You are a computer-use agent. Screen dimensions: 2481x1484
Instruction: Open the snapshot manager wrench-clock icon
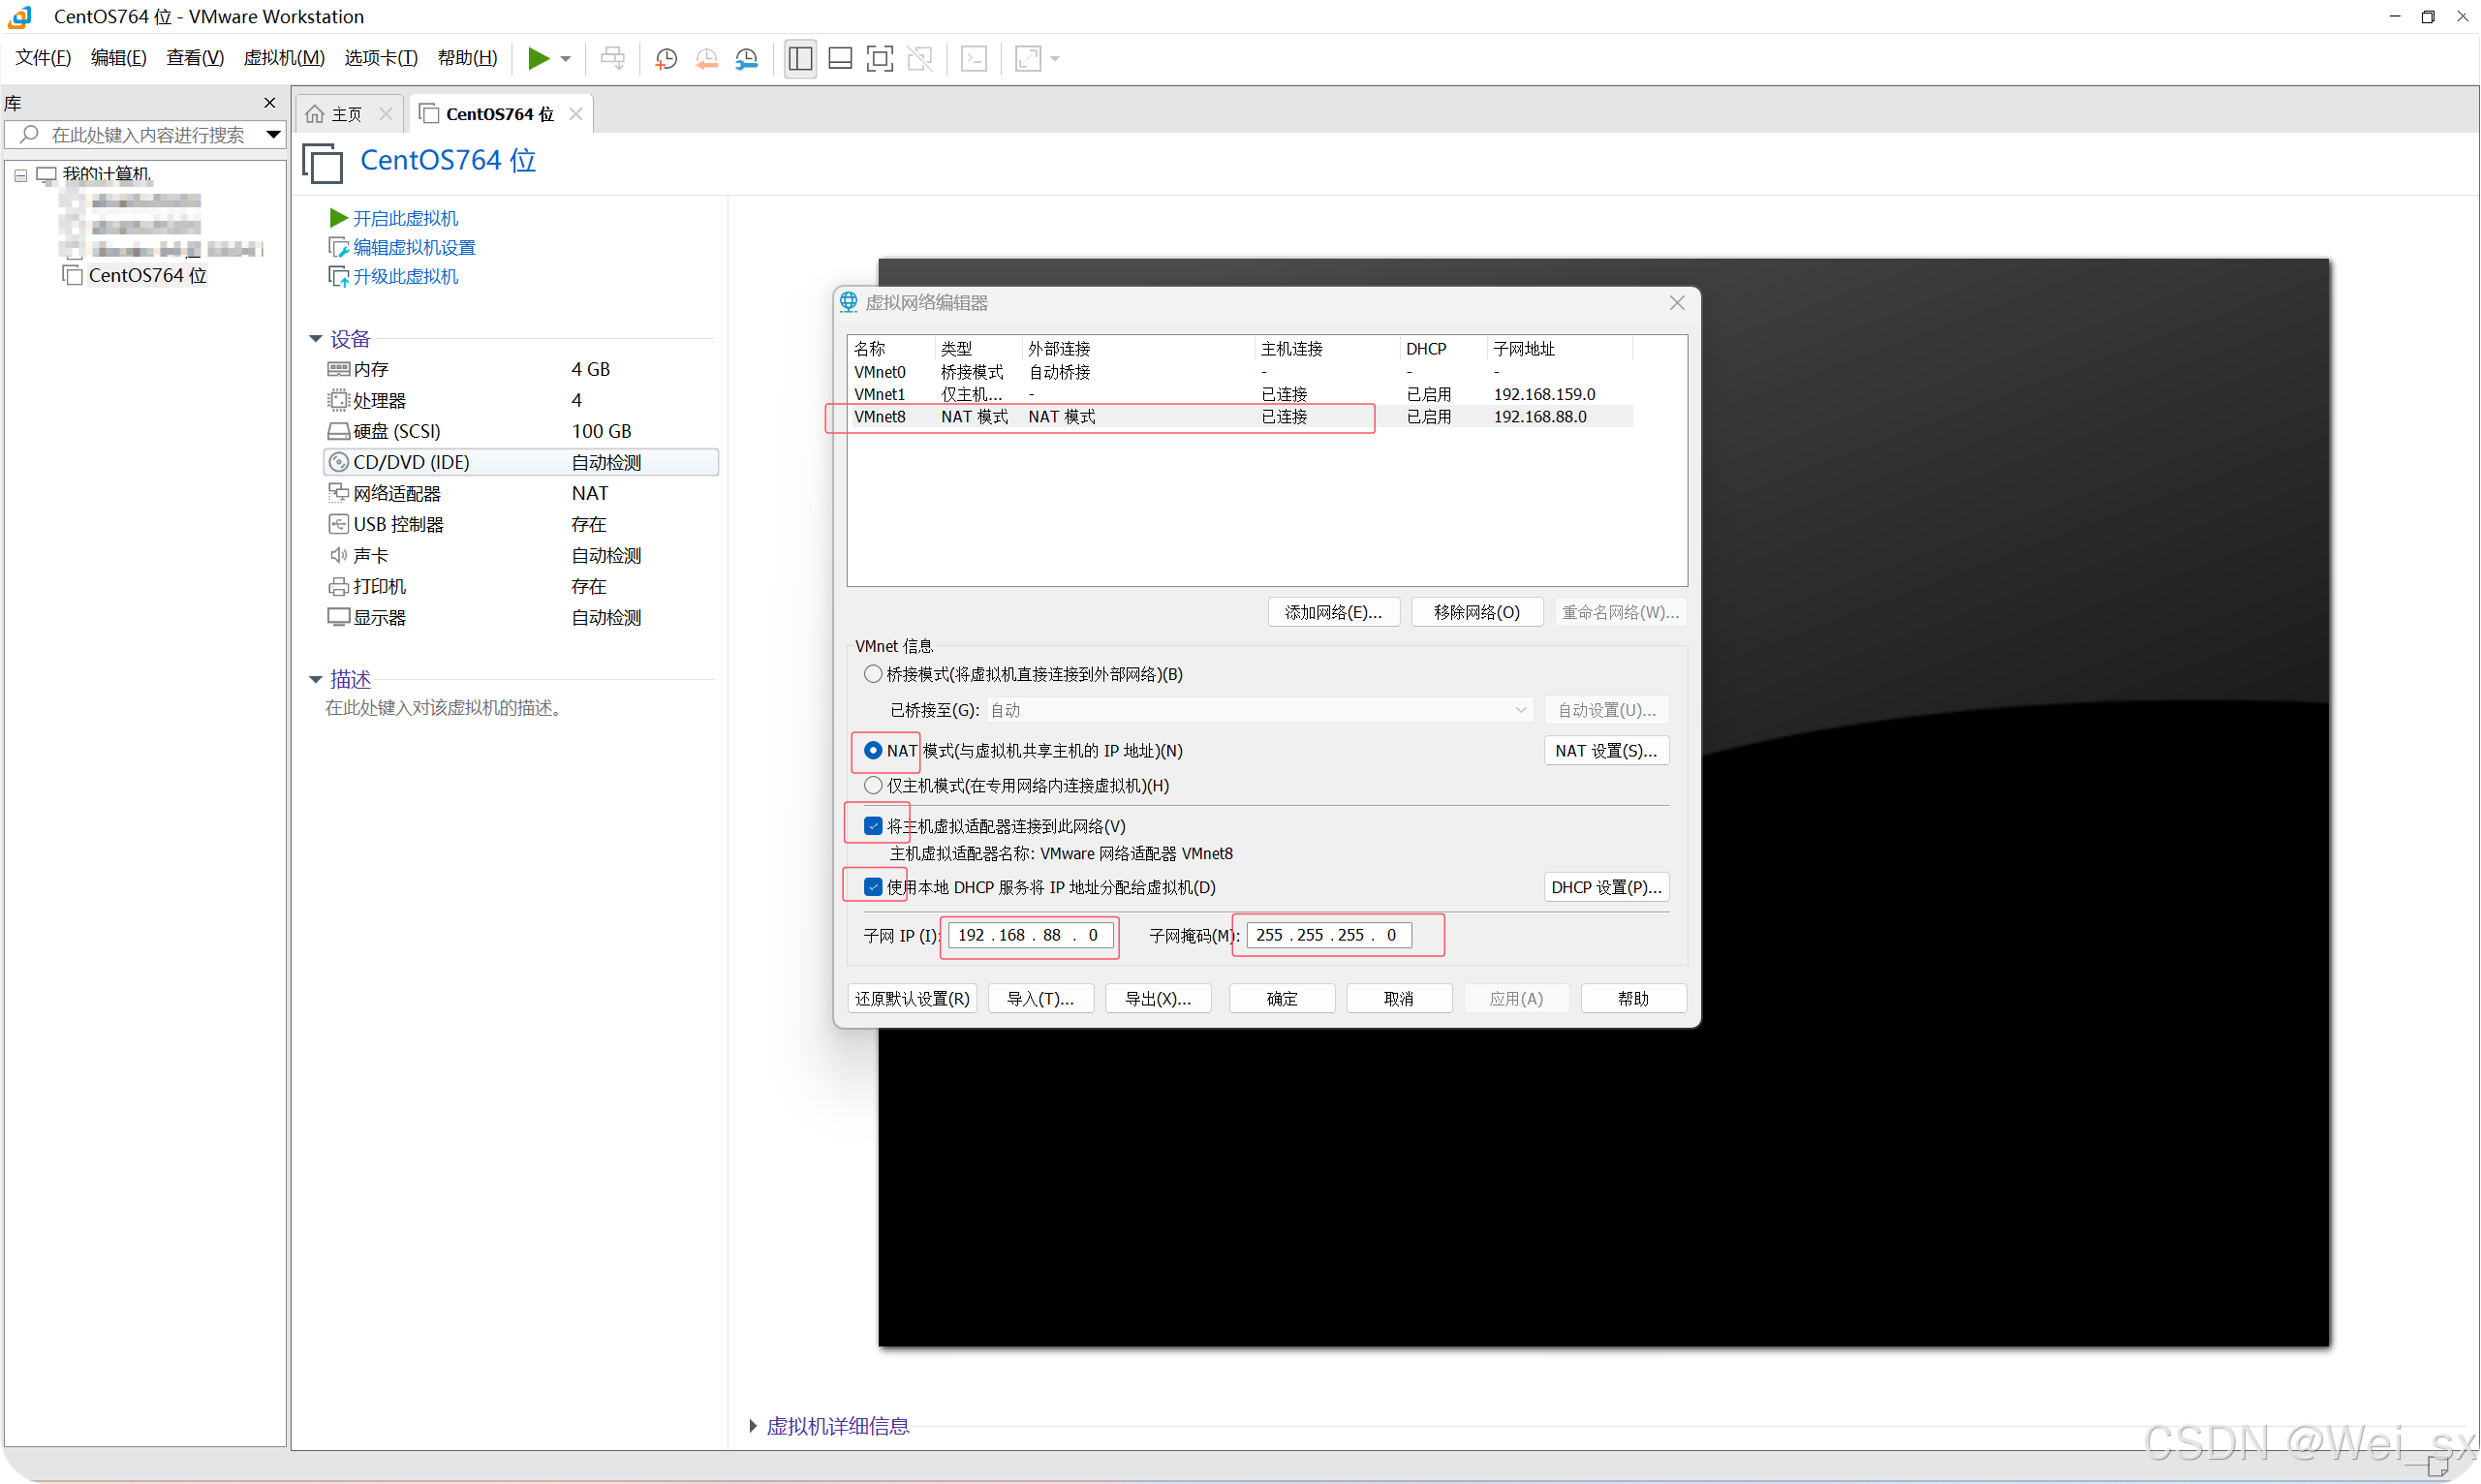coord(746,59)
